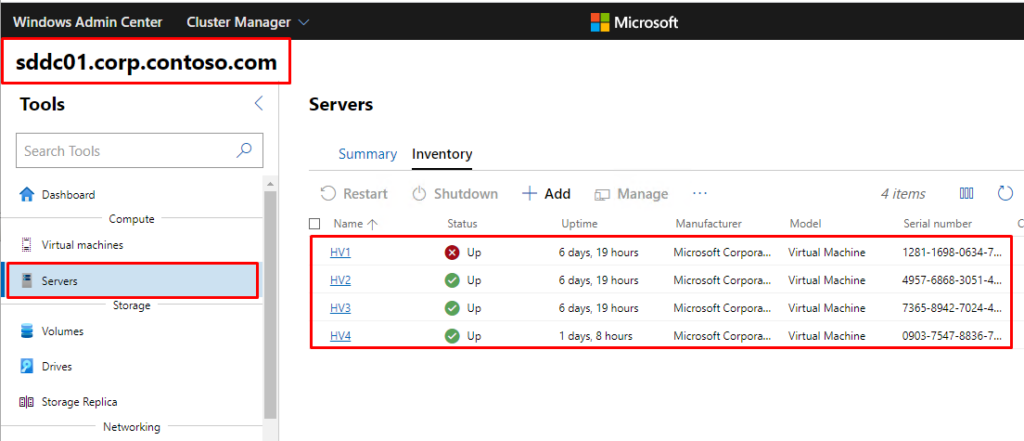This screenshot has width=1024, height=441.
Task: Click serial number 0903-7547-8836-7...
Action: [x=952, y=336]
